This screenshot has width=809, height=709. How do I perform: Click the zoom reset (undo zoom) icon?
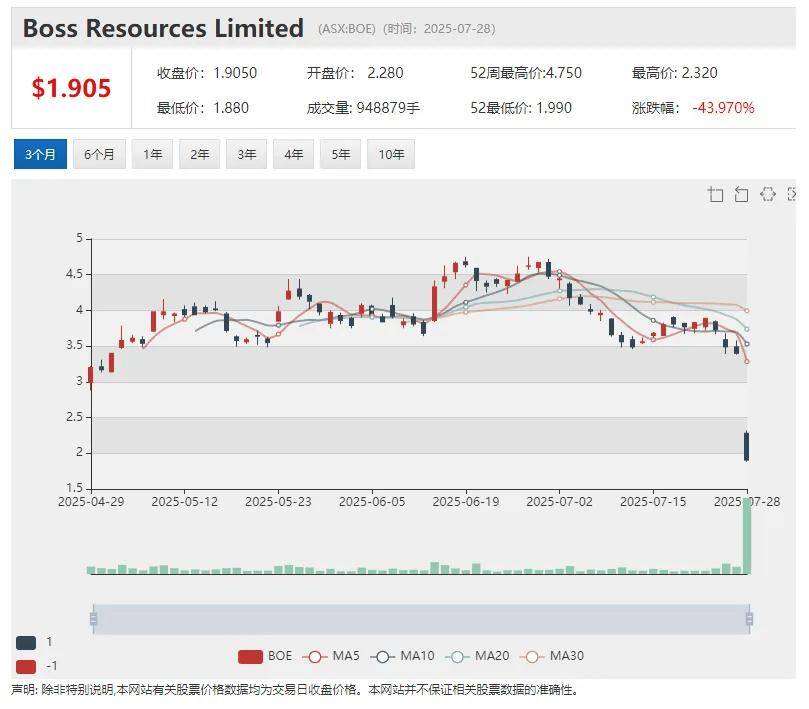741,195
